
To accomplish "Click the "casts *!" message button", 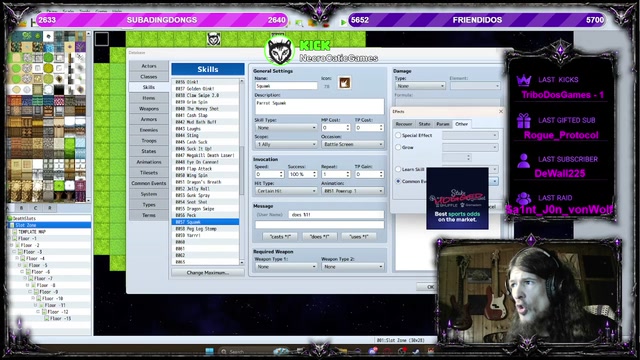I will [x=280, y=237].
